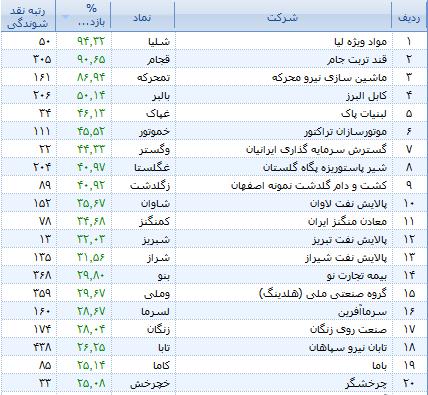Select company چرخشگر
The image size is (428, 395).
point(366,384)
